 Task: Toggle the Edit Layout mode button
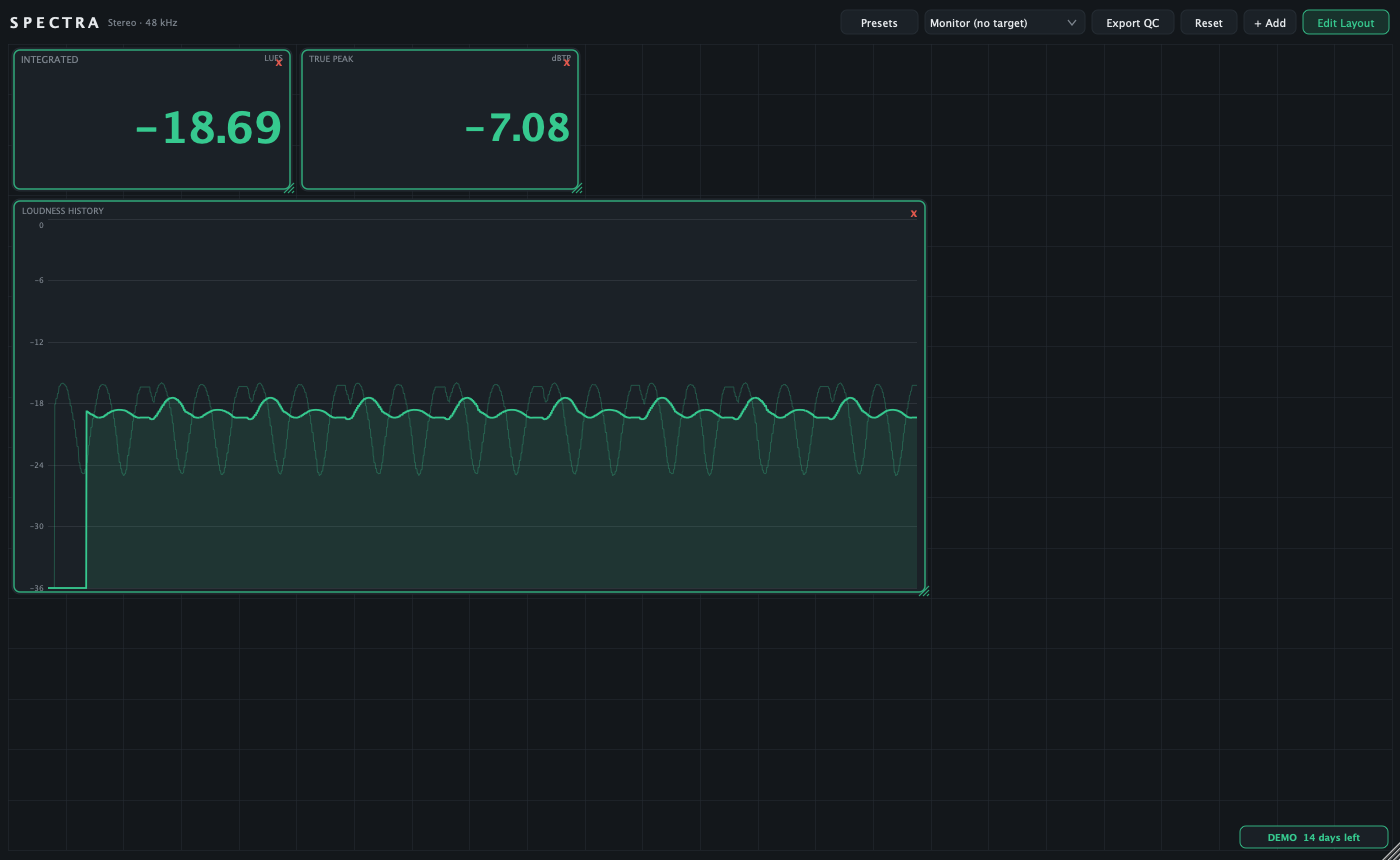pos(1345,23)
